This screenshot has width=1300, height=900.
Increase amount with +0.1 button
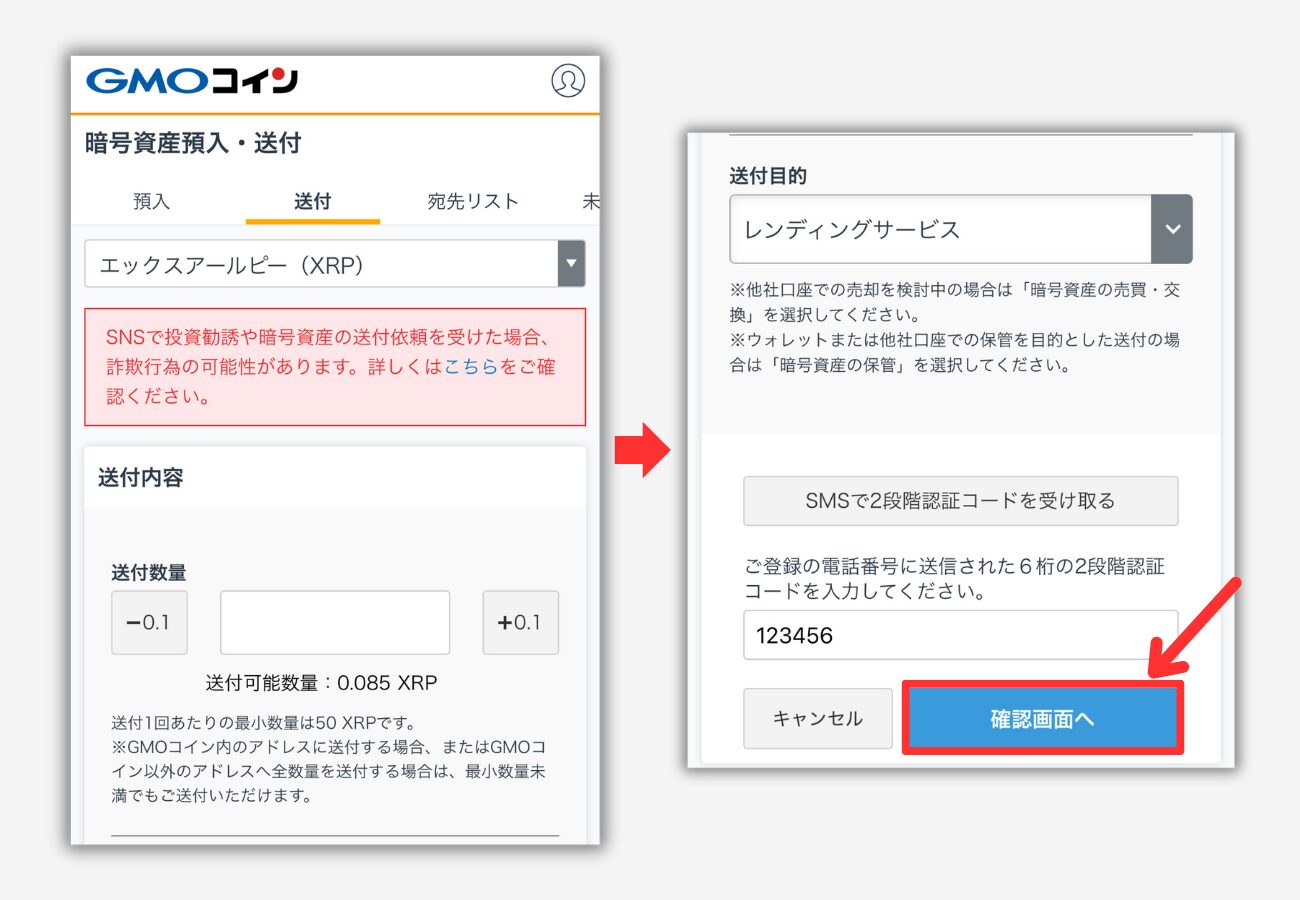pos(520,623)
